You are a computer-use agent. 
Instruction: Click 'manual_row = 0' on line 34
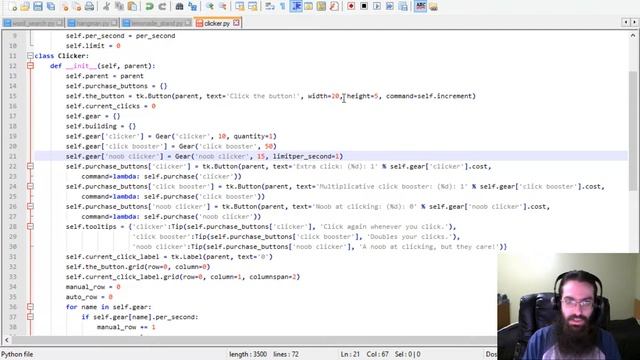click(93, 287)
